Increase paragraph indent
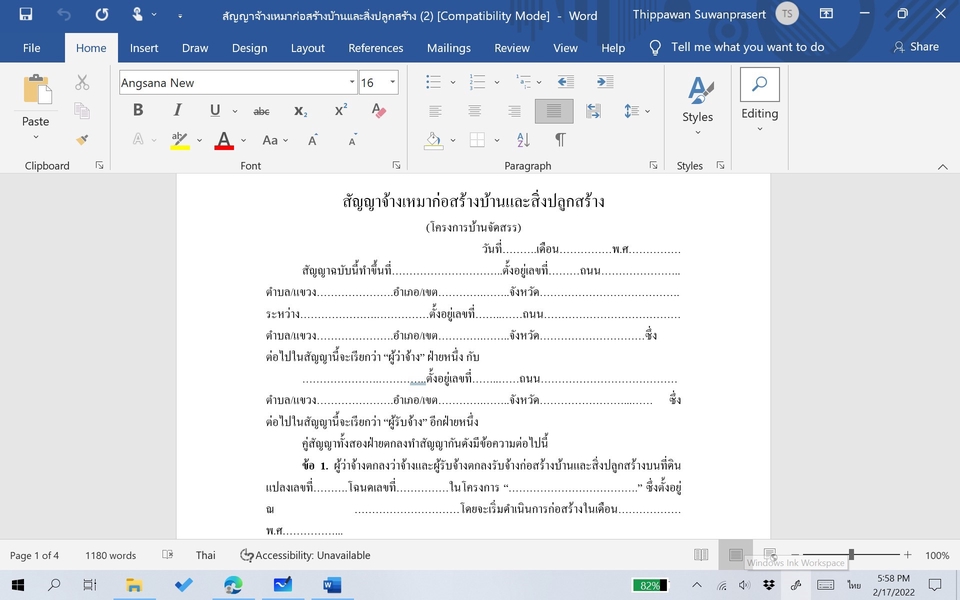Viewport: 960px width, 600px height. coord(605,82)
